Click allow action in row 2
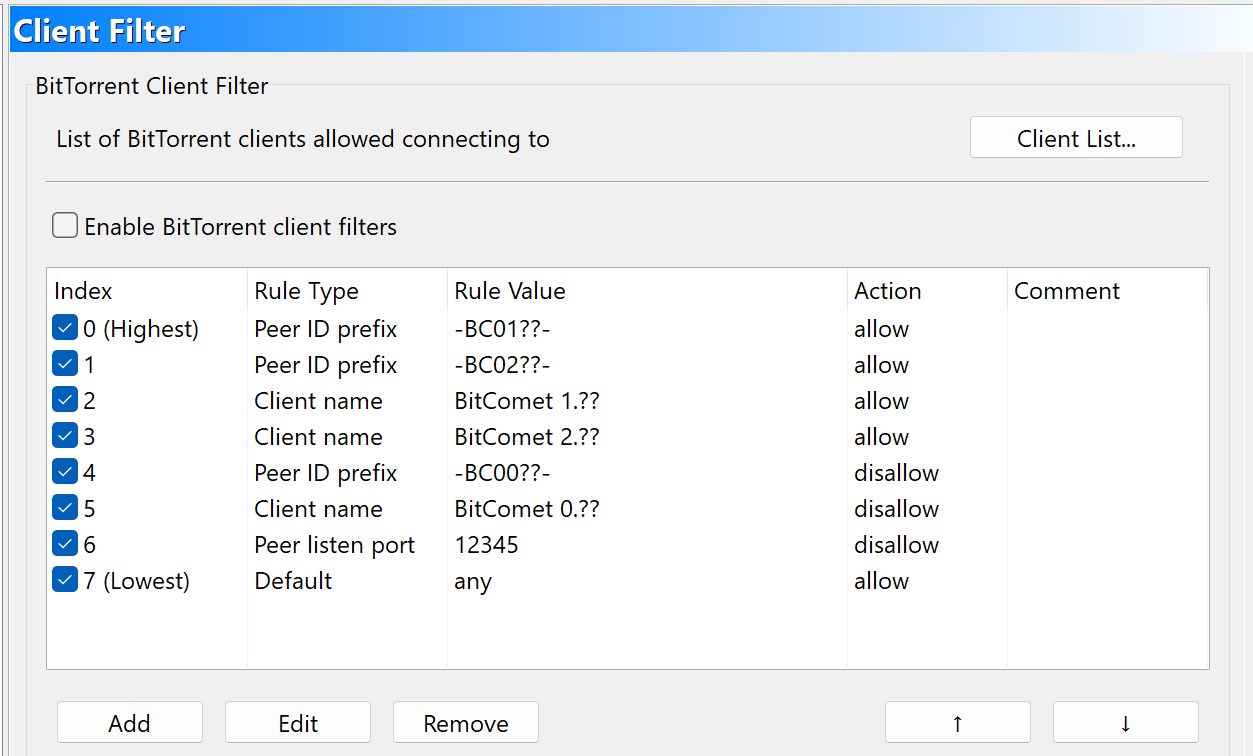Screen dimensions: 1253x756 tap(881, 401)
